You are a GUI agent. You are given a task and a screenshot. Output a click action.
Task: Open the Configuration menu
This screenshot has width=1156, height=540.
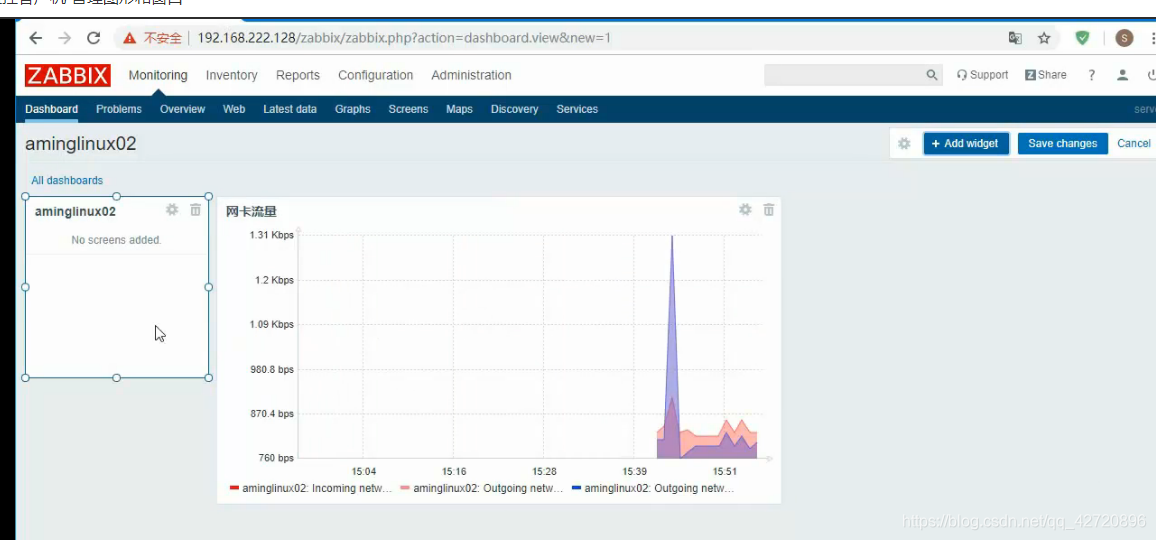pos(375,75)
